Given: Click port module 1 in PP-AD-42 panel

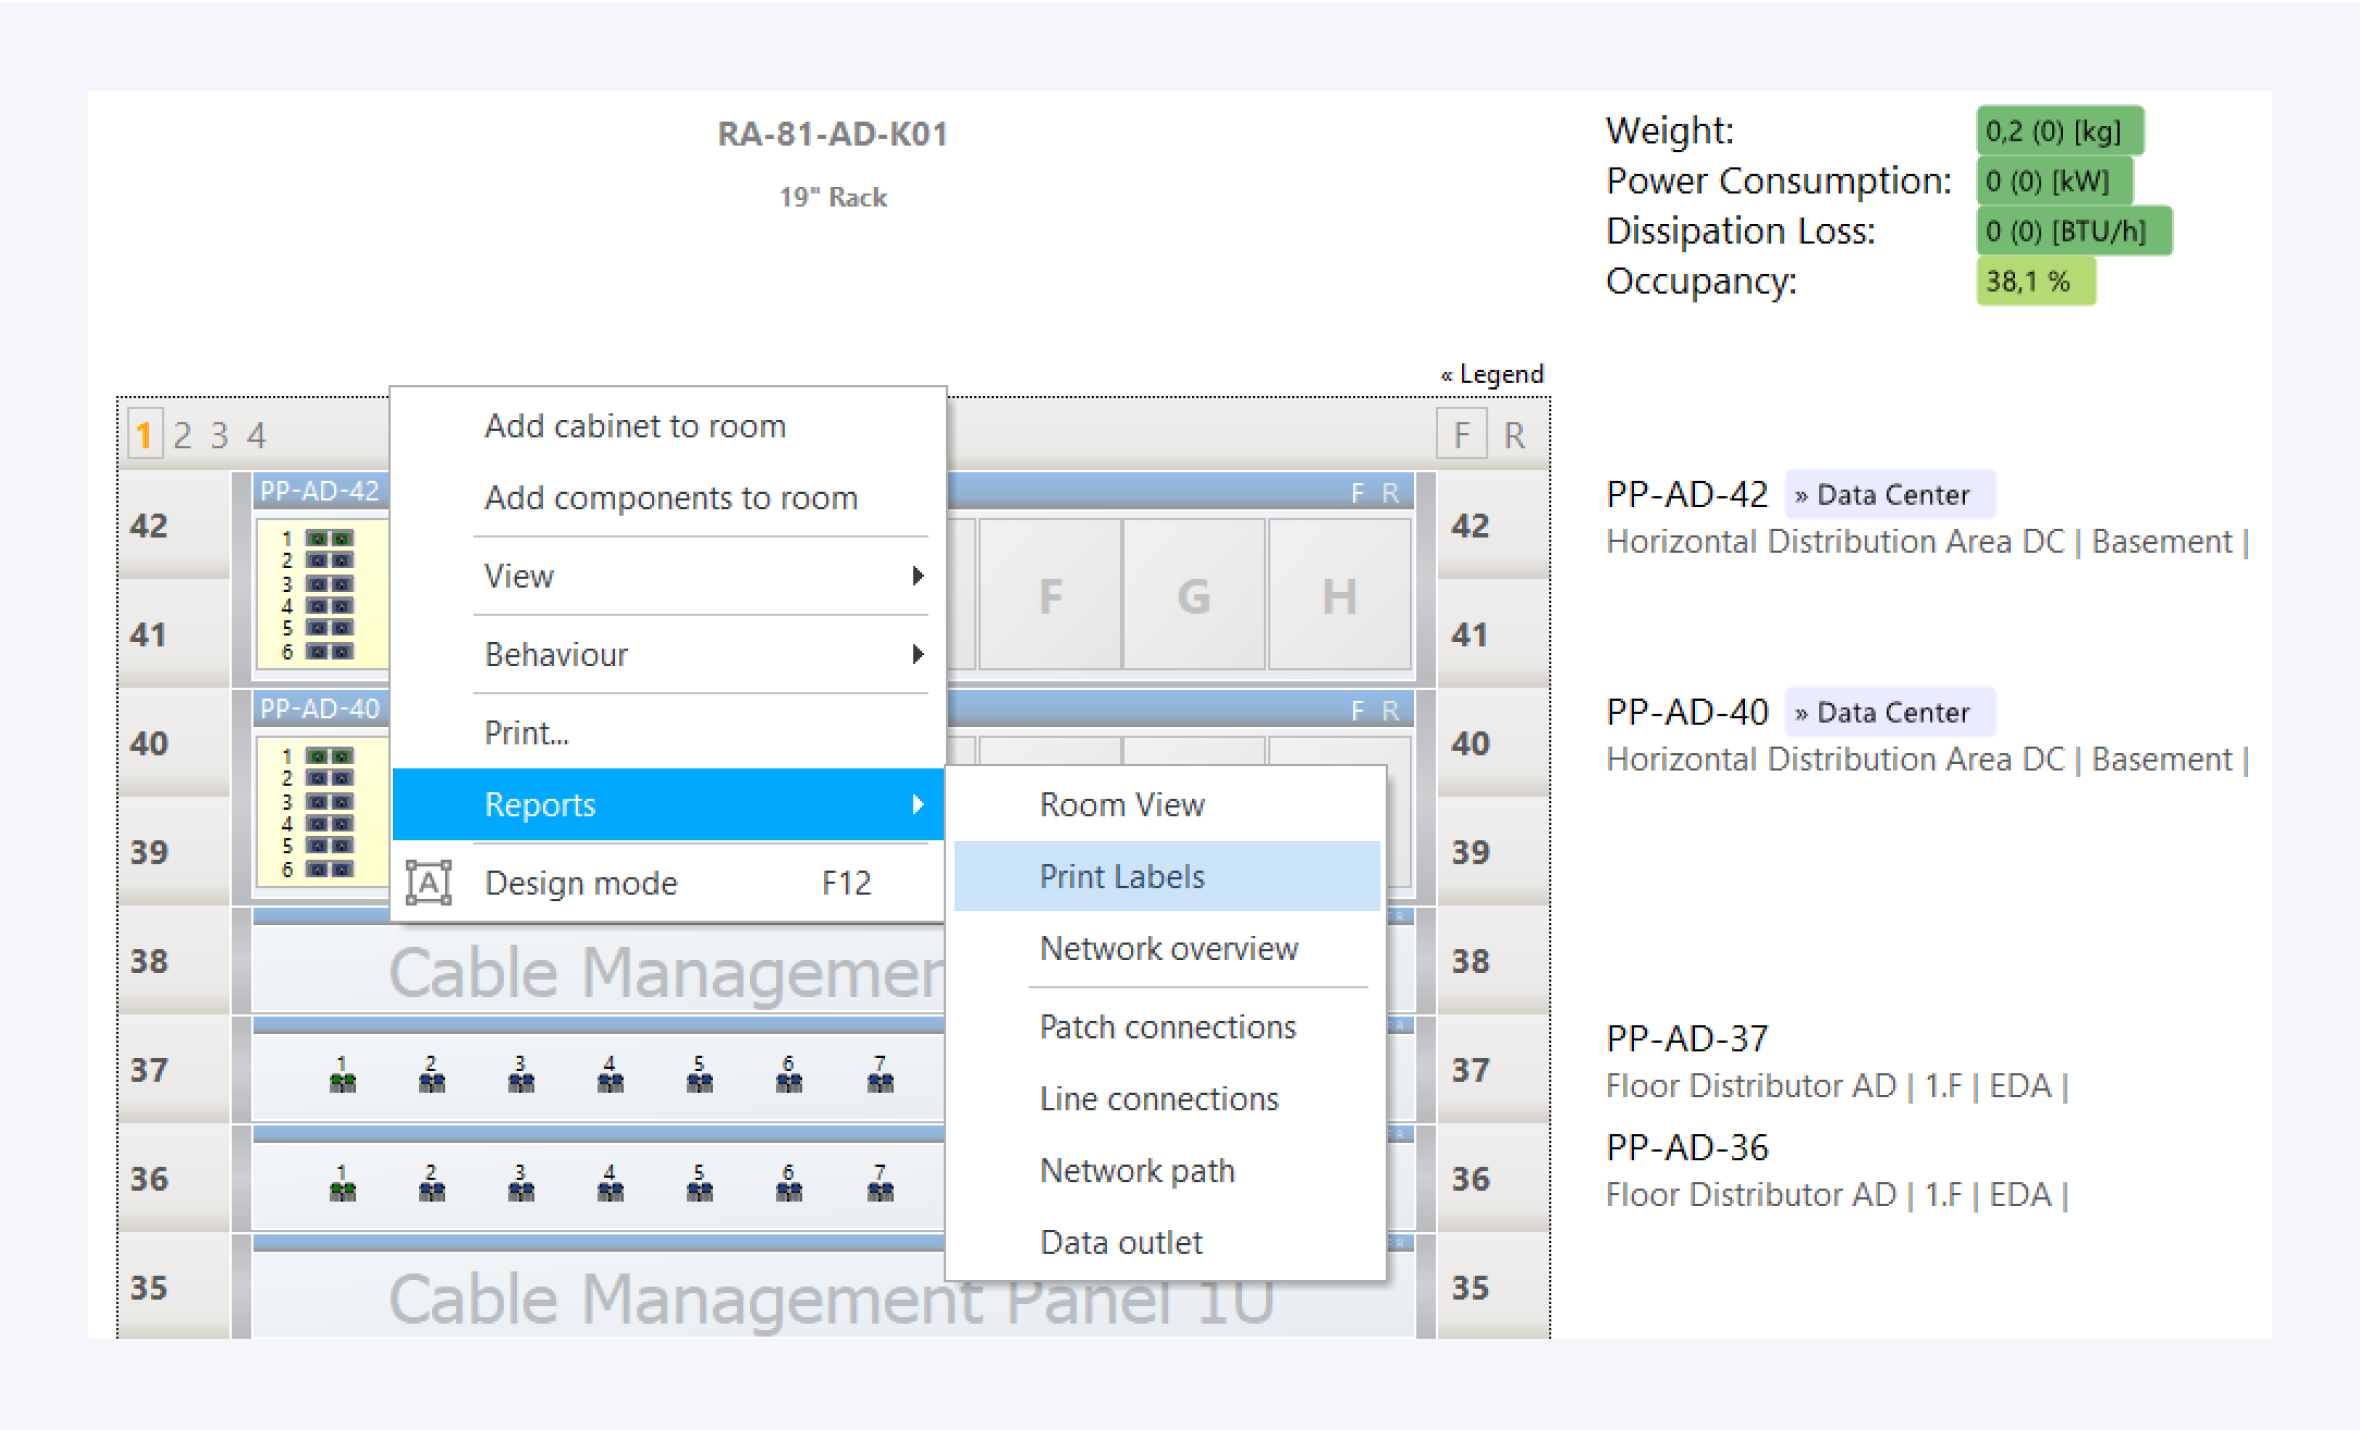Looking at the screenshot, I should tap(329, 538).
